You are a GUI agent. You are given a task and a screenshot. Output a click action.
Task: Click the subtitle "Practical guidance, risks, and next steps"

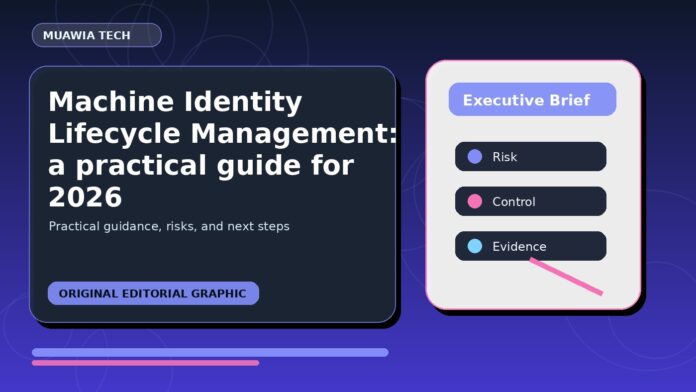point(169,226)
